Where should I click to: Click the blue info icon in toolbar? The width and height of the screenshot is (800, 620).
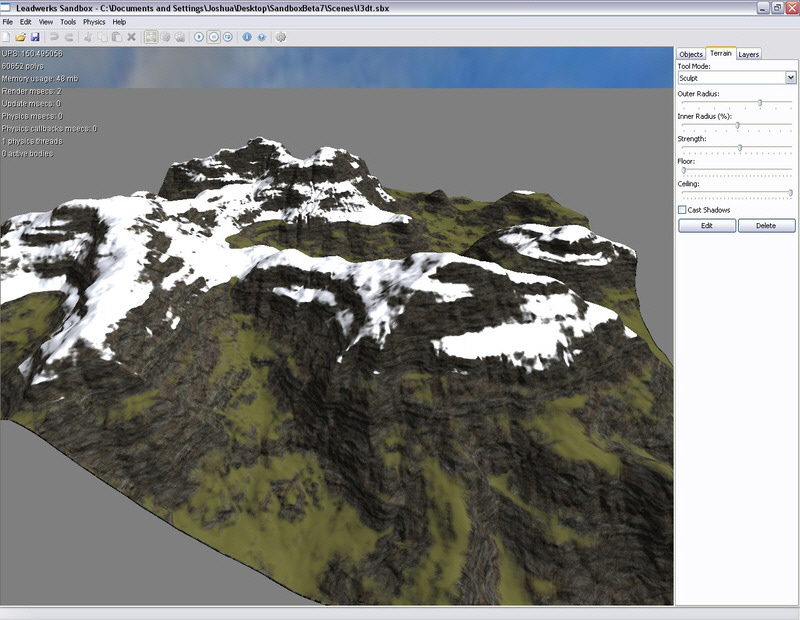247,37
